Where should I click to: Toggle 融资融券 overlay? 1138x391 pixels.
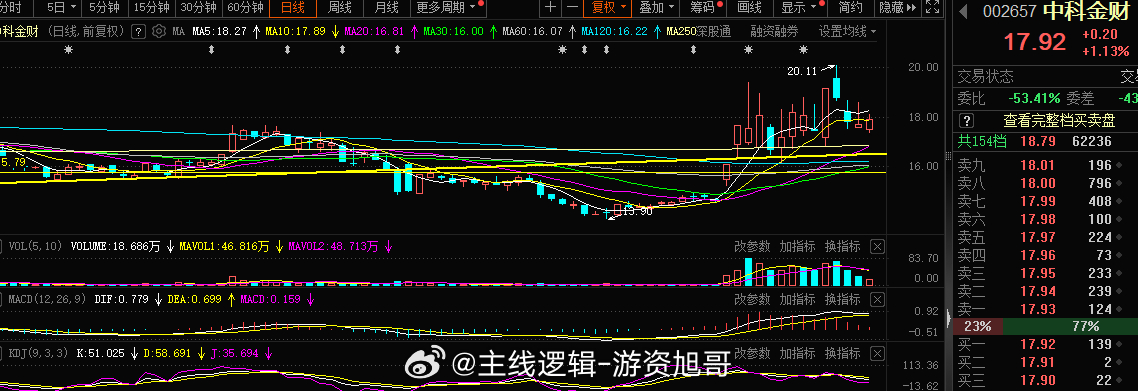pos(774,32)
